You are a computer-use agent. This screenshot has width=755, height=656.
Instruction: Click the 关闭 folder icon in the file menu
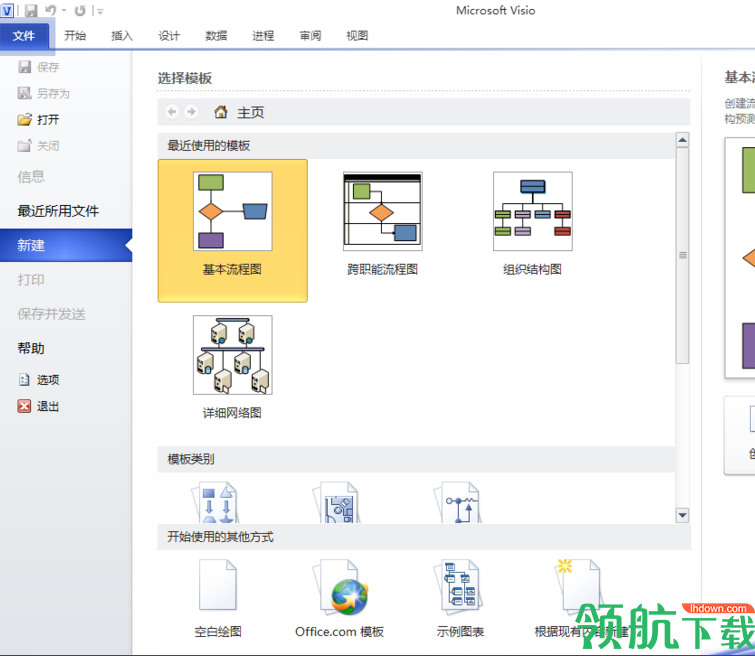(x=24, y=145)
